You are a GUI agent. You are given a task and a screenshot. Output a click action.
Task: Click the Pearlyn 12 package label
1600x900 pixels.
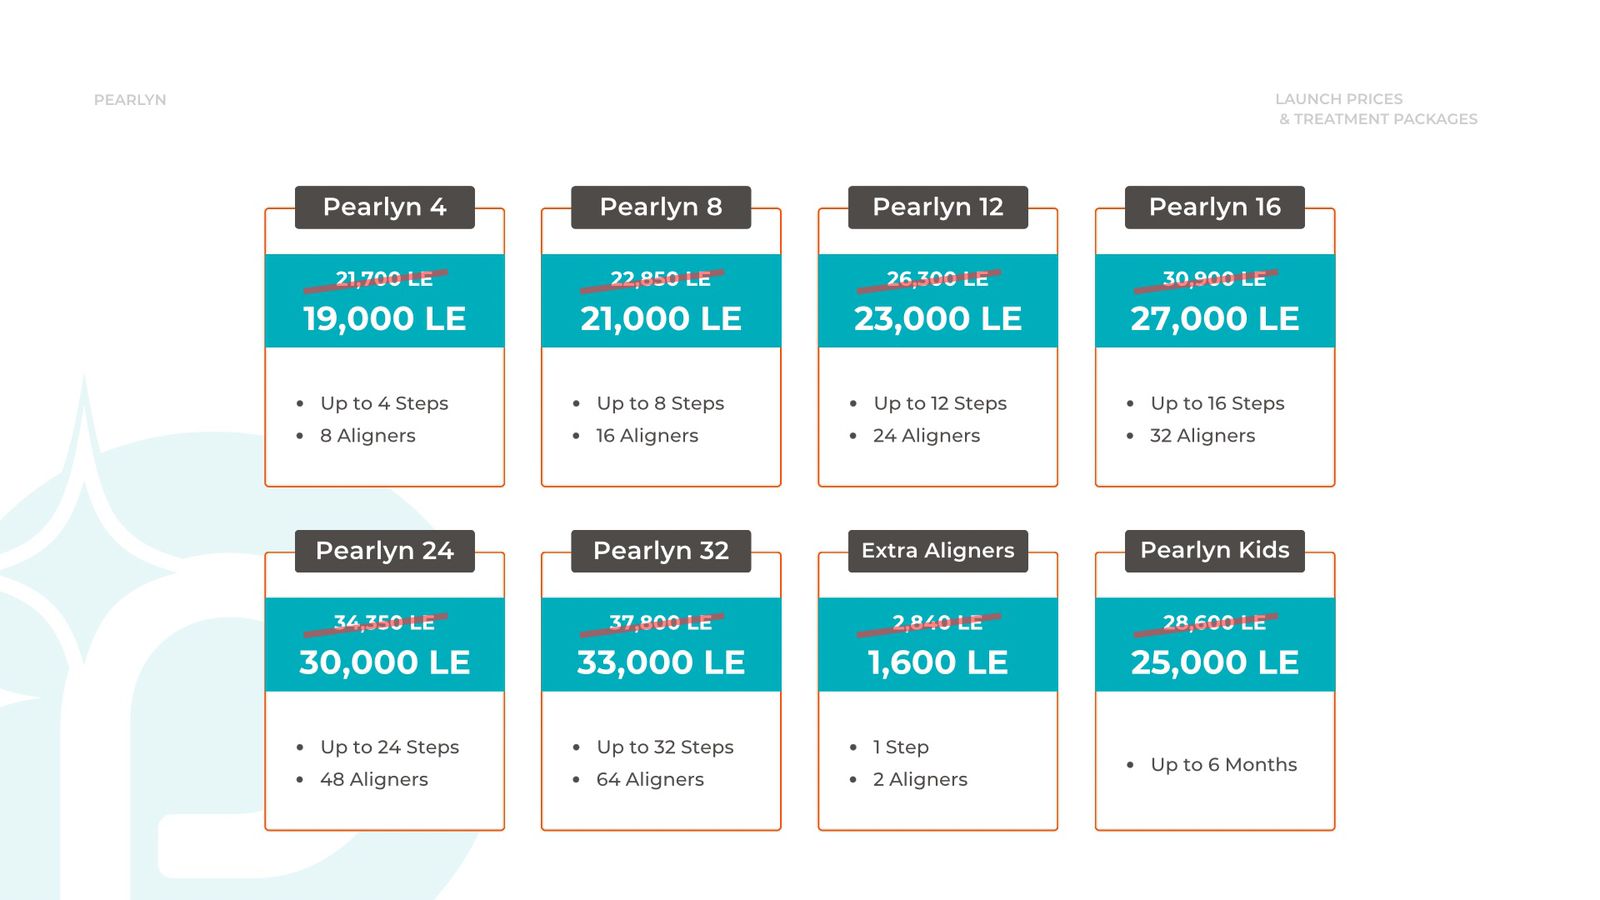[937, 207]
